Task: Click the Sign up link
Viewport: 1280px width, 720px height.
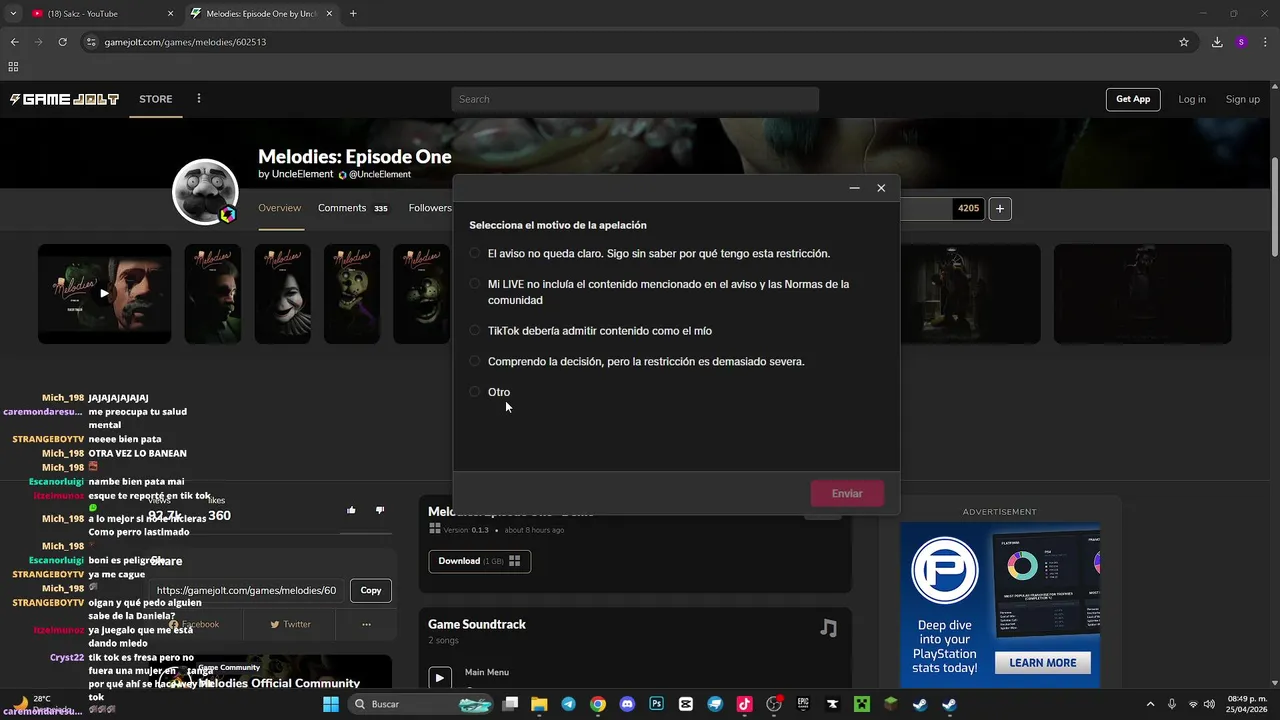Action: (x=1243, y=99)
